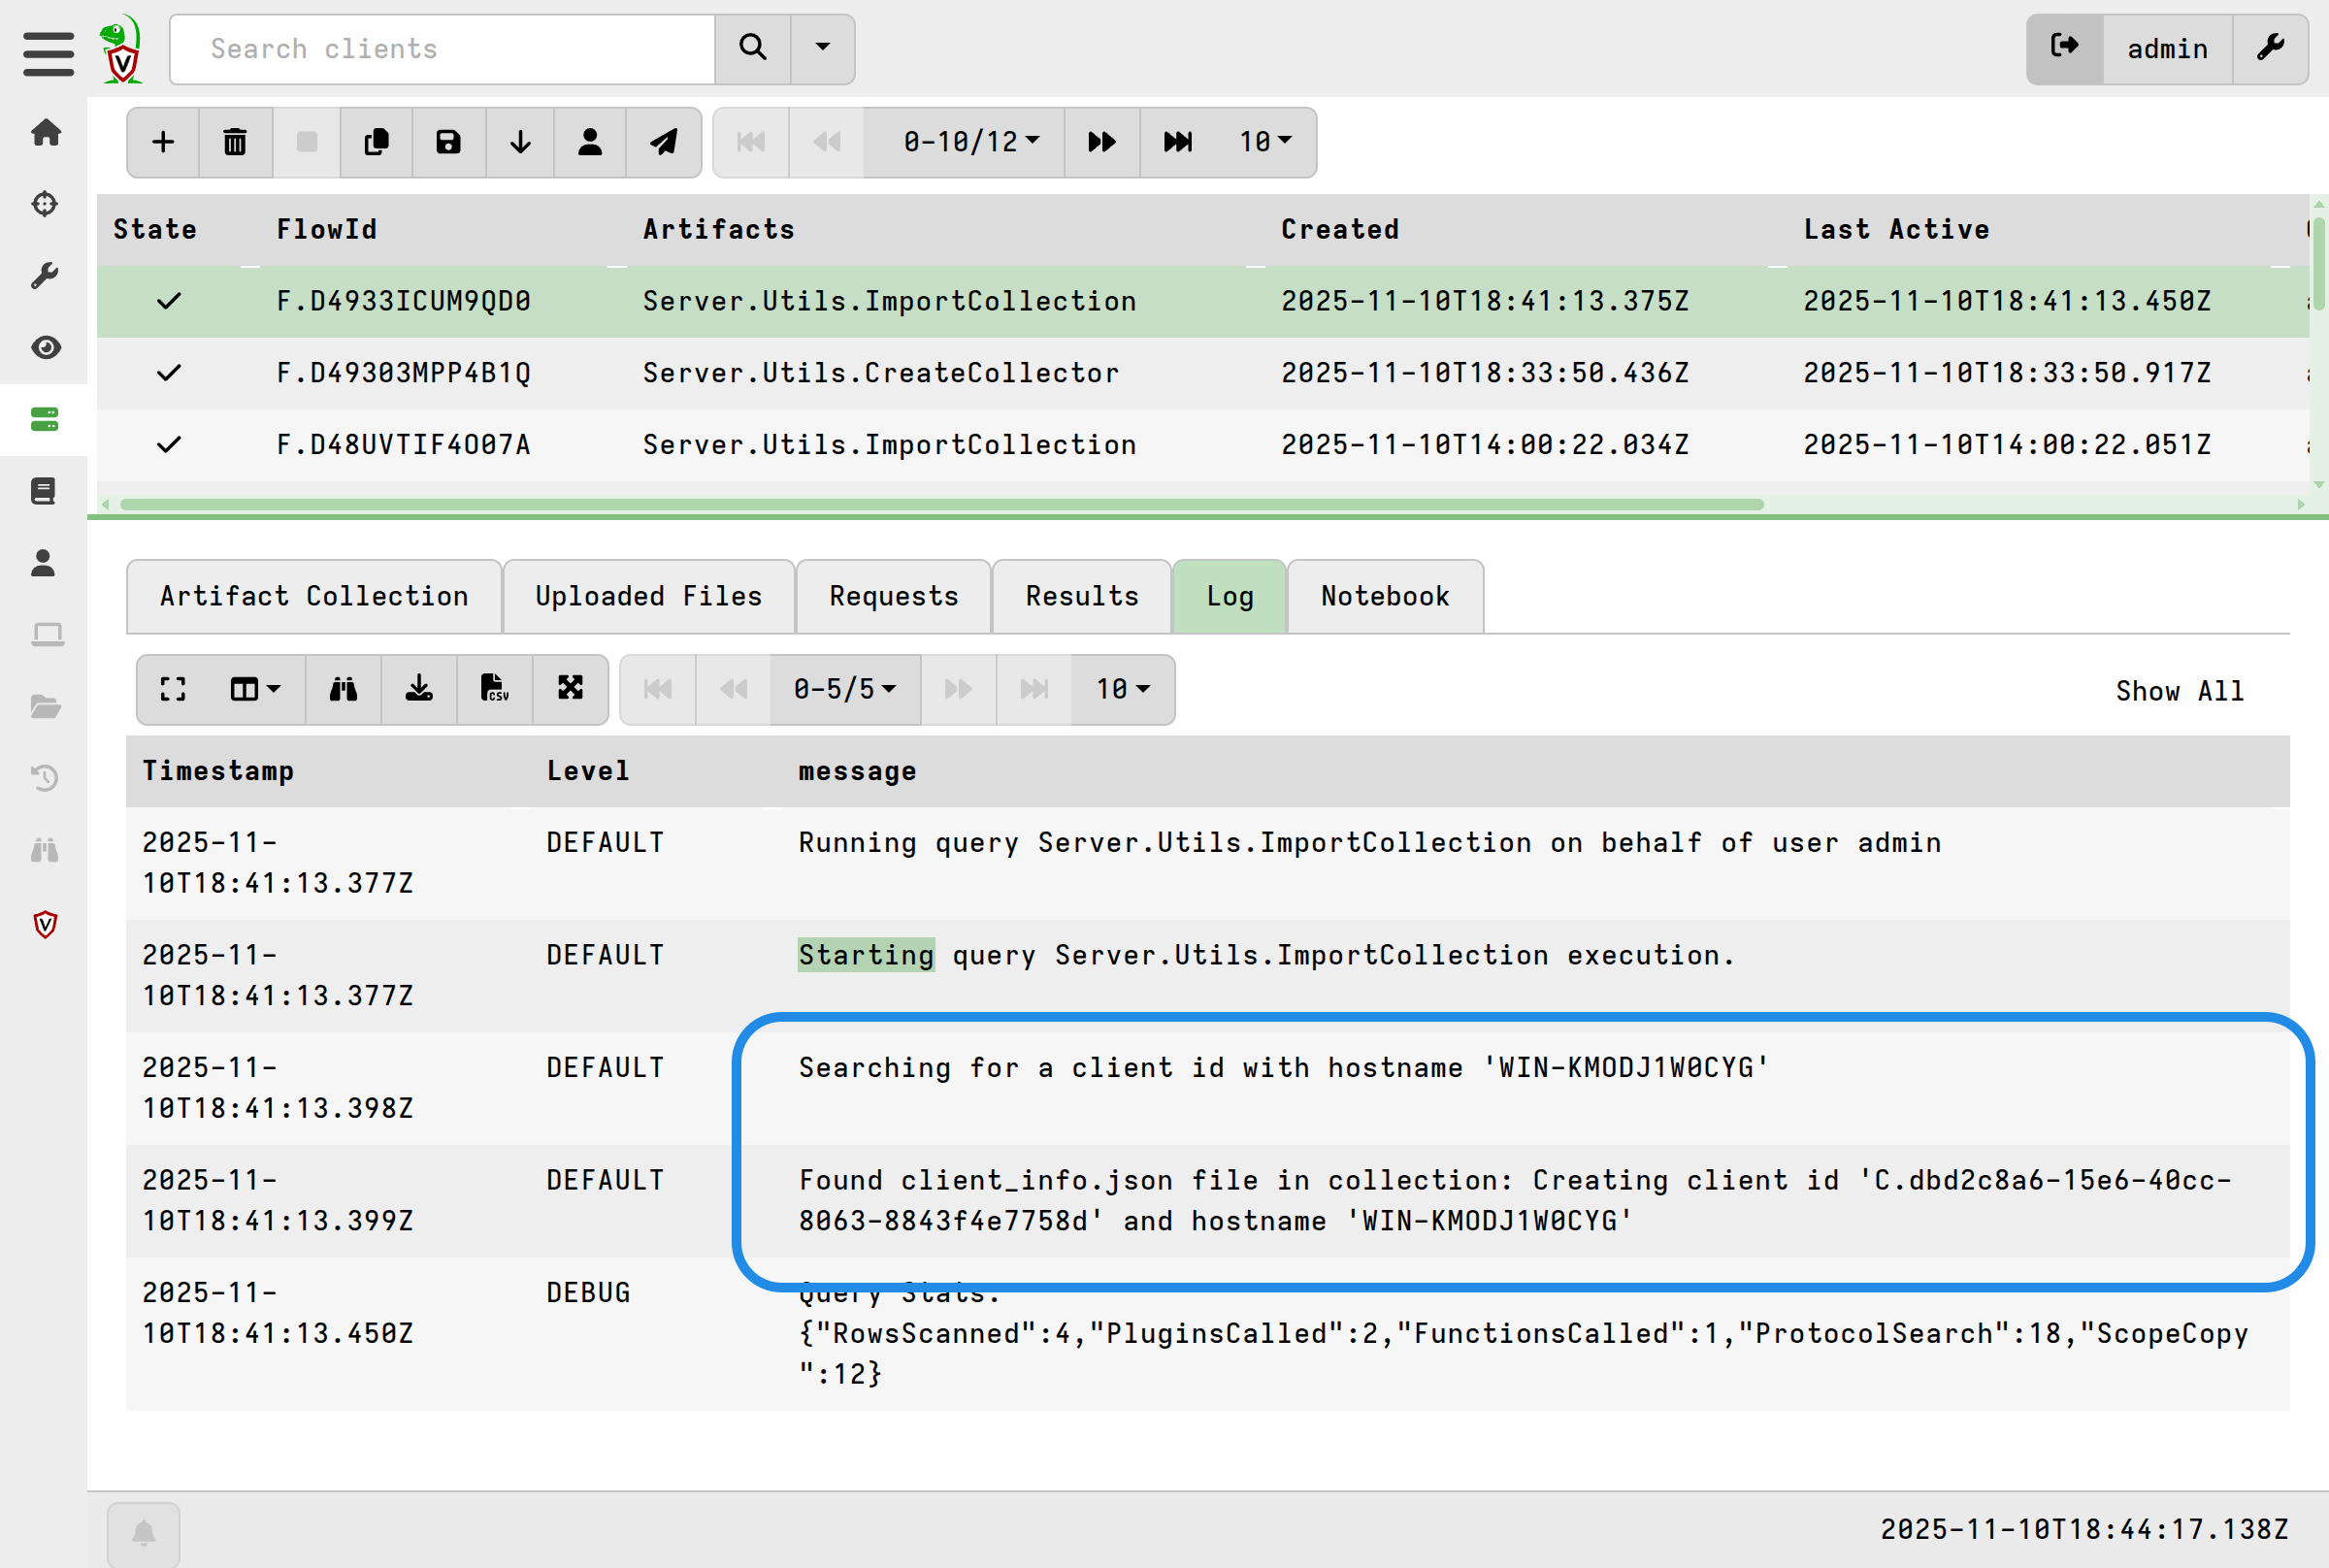Image resolution: width=2329 pixels, height=1568 pixels.
Task: Click the fullscreen log table icon
Action: click(173, 689)
